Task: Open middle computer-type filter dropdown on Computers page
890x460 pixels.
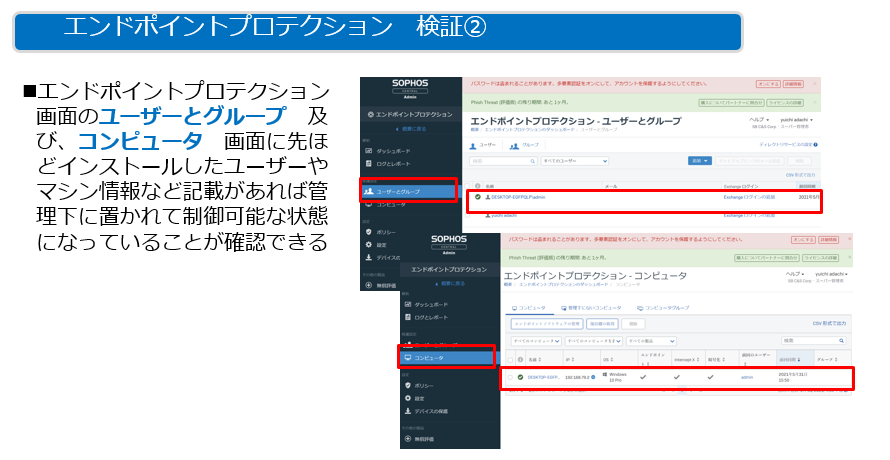Action: tap(594, 341)
